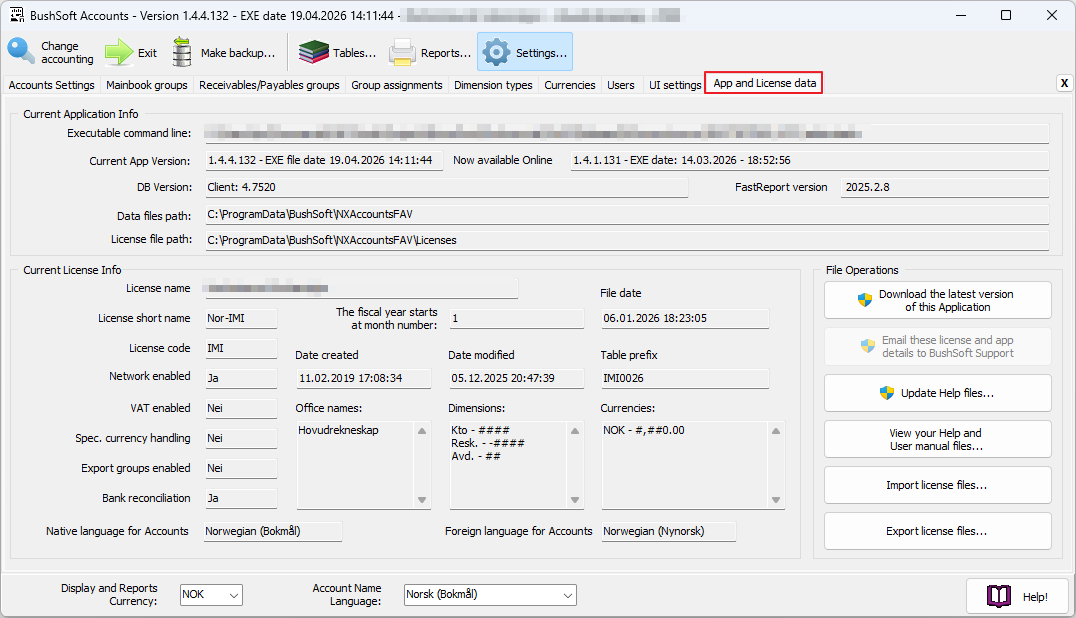Click down arrow in Office names list
This screenshot has height=618, width=1076.
tap(422, 500)
